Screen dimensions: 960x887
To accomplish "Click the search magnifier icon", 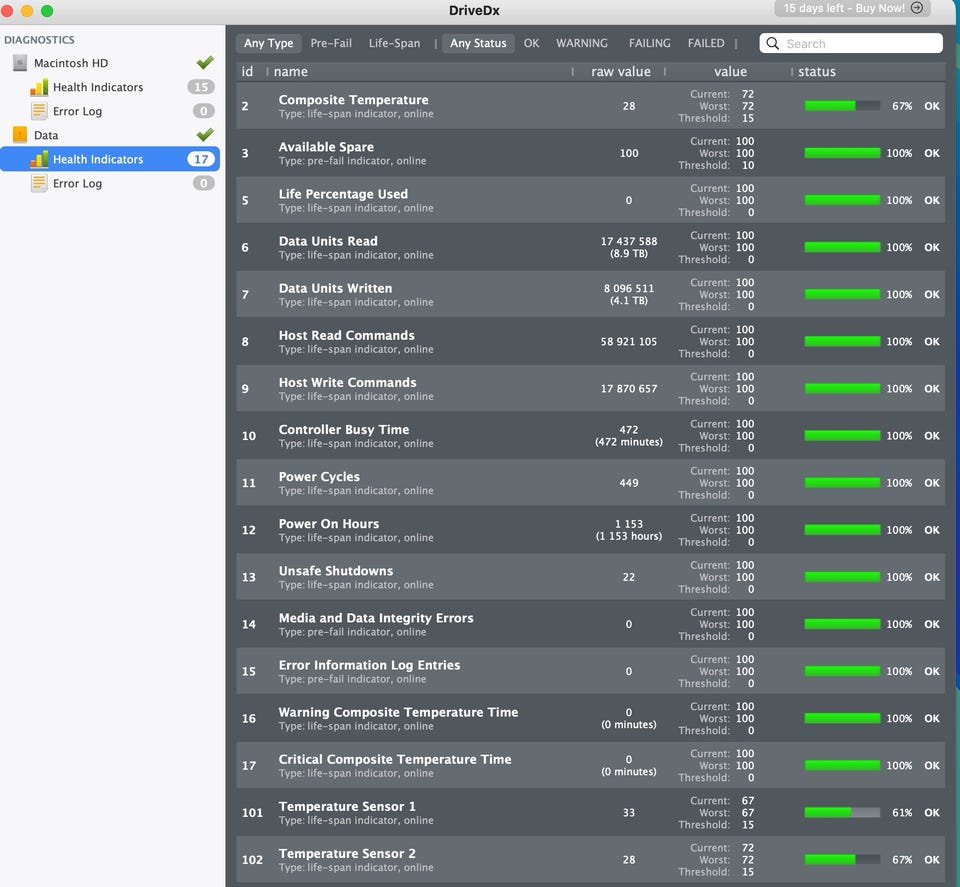I will pos(773,43).
